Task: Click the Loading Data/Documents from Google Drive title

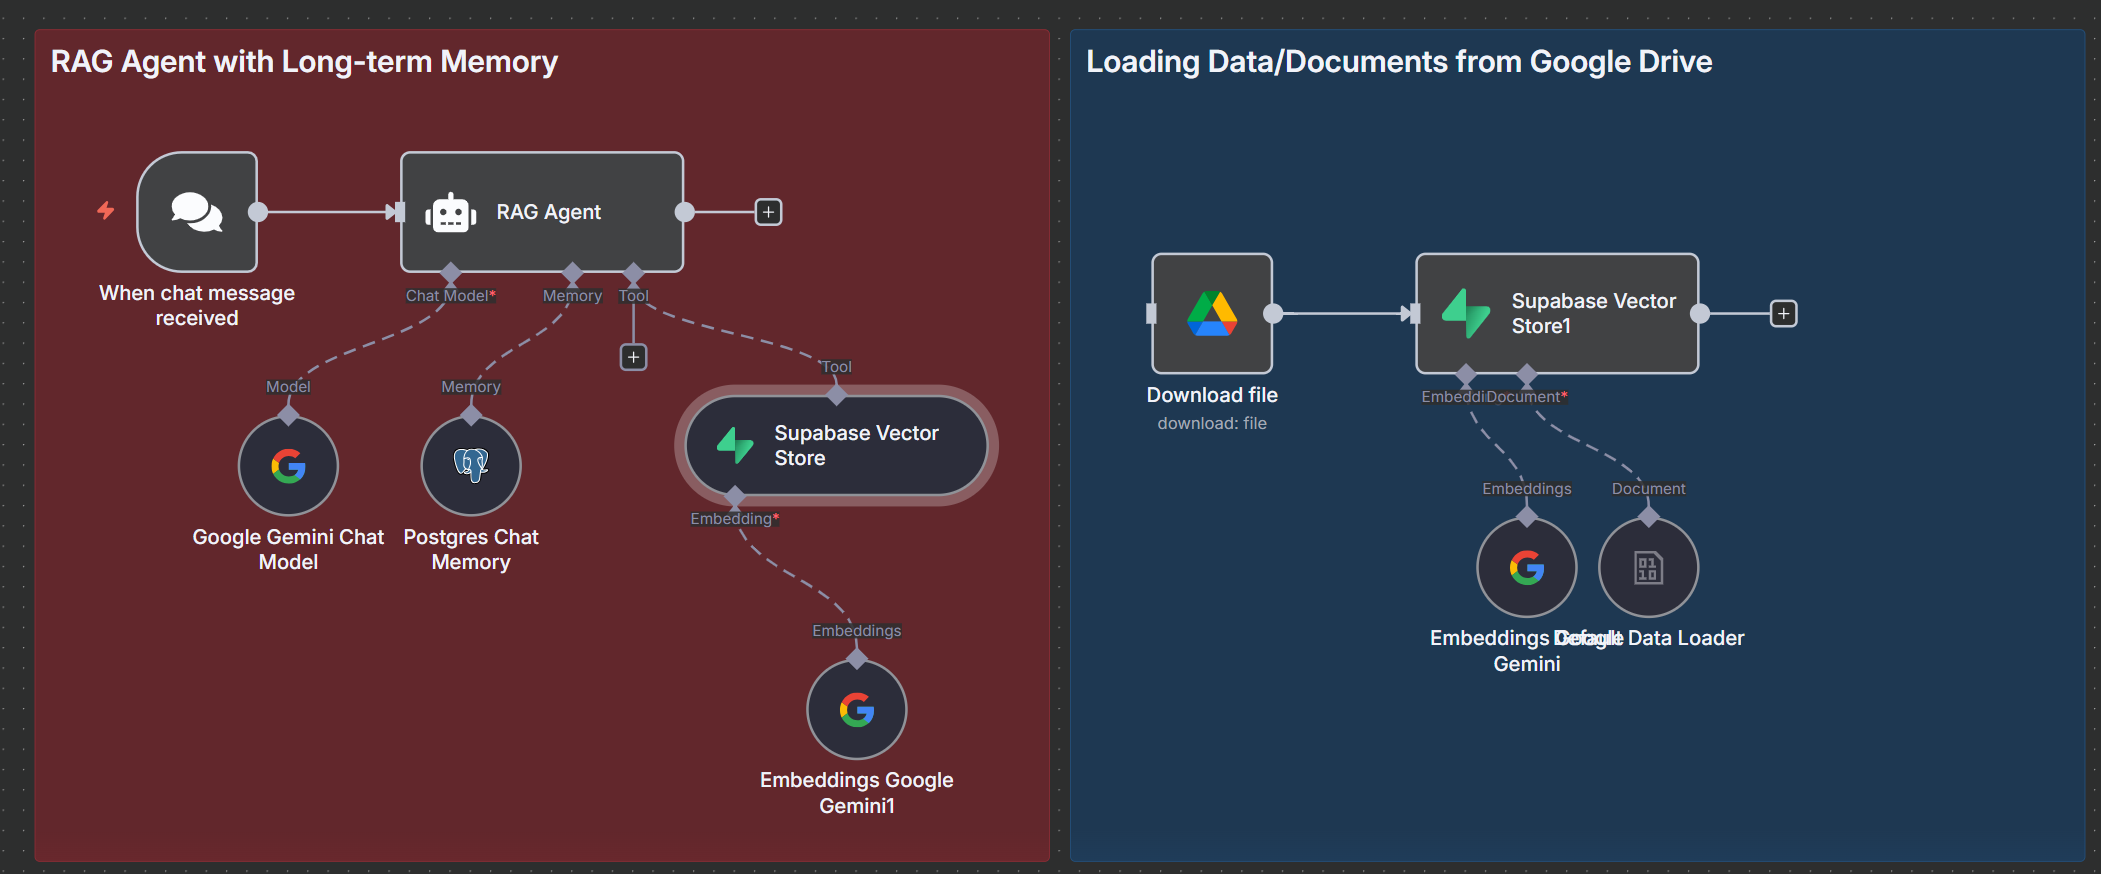Action: pos(1399,62)
